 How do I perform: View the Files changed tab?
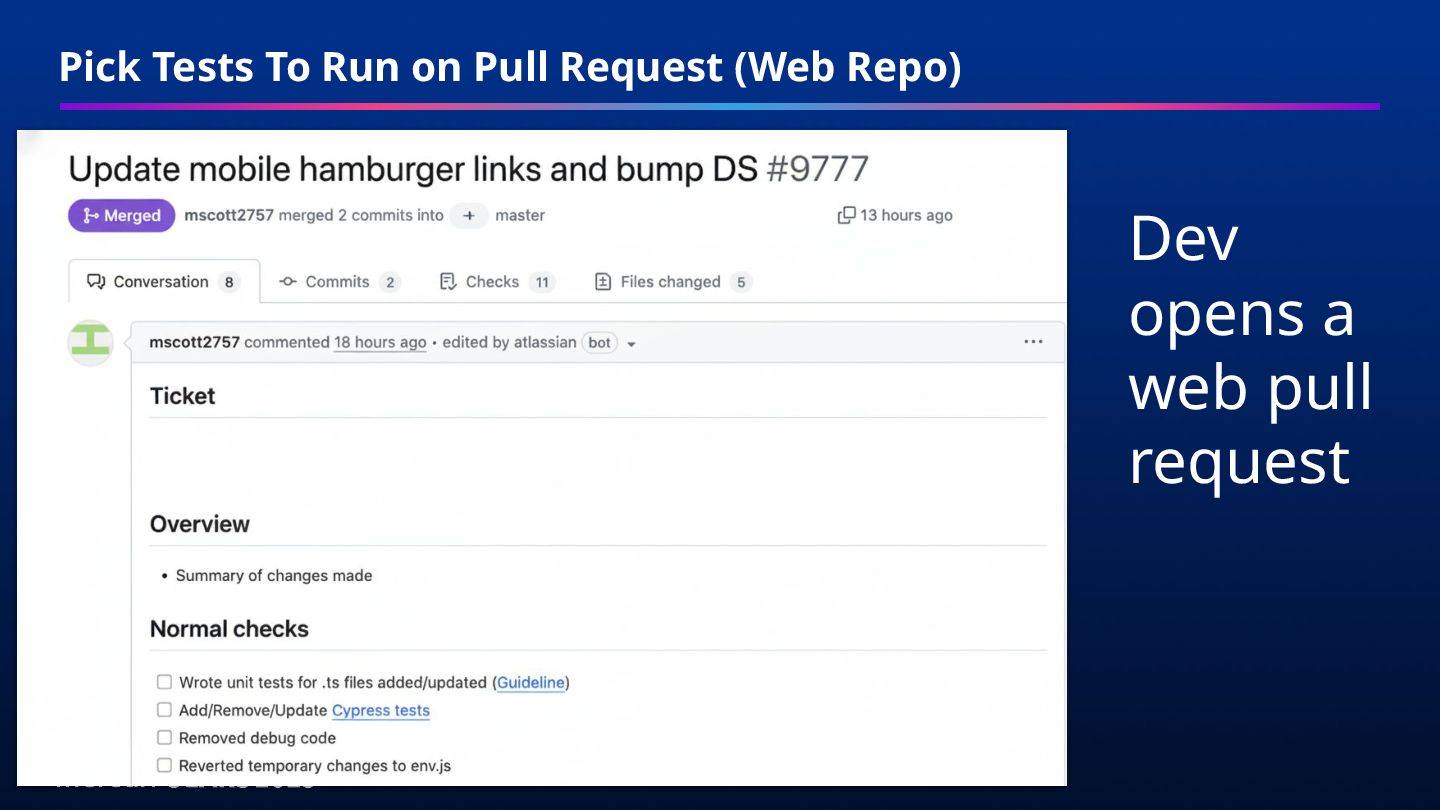point(673,282)
